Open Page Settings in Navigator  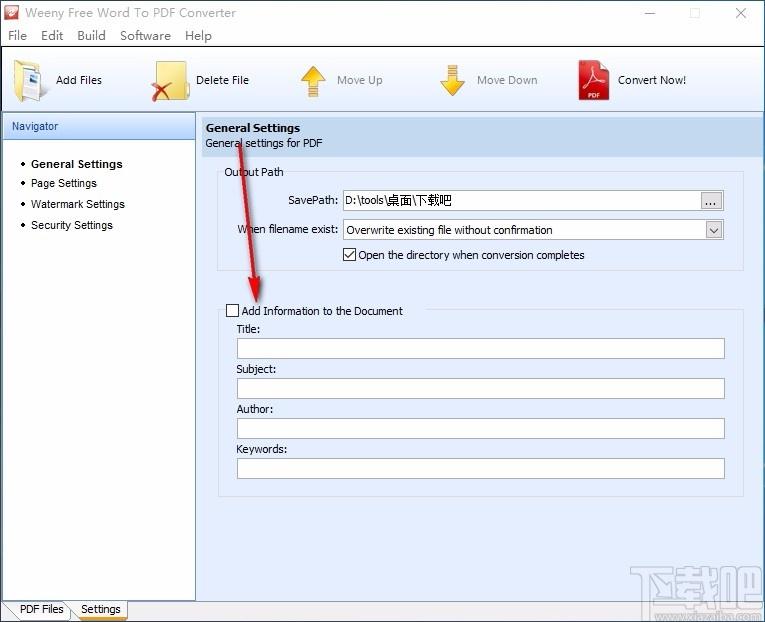64,183
